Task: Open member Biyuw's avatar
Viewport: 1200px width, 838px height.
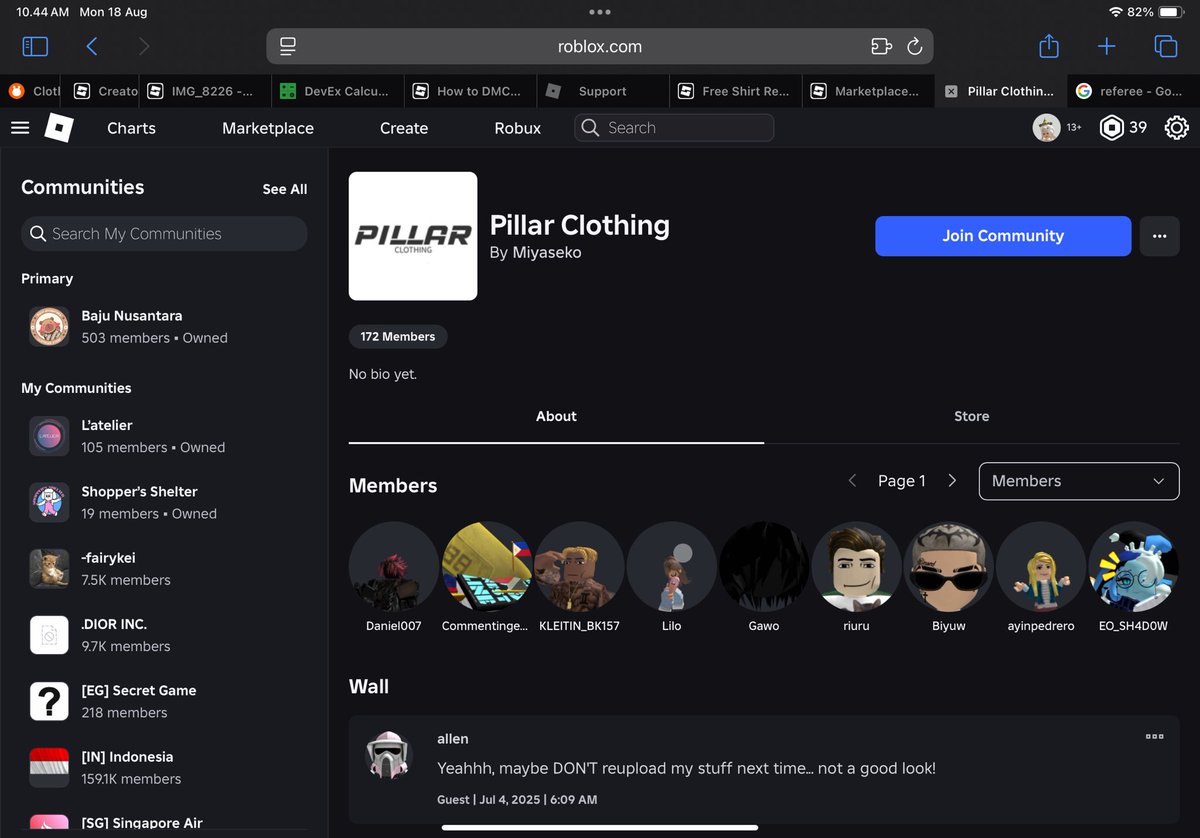Action: [949, 566]
